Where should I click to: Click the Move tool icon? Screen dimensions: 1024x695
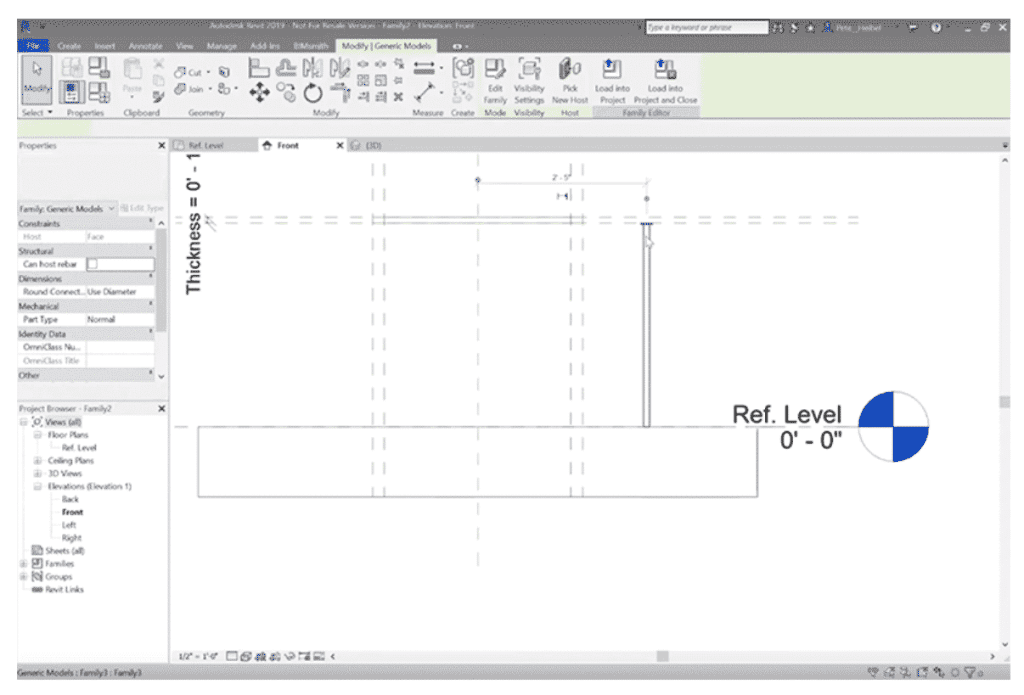tap(259, 93)
